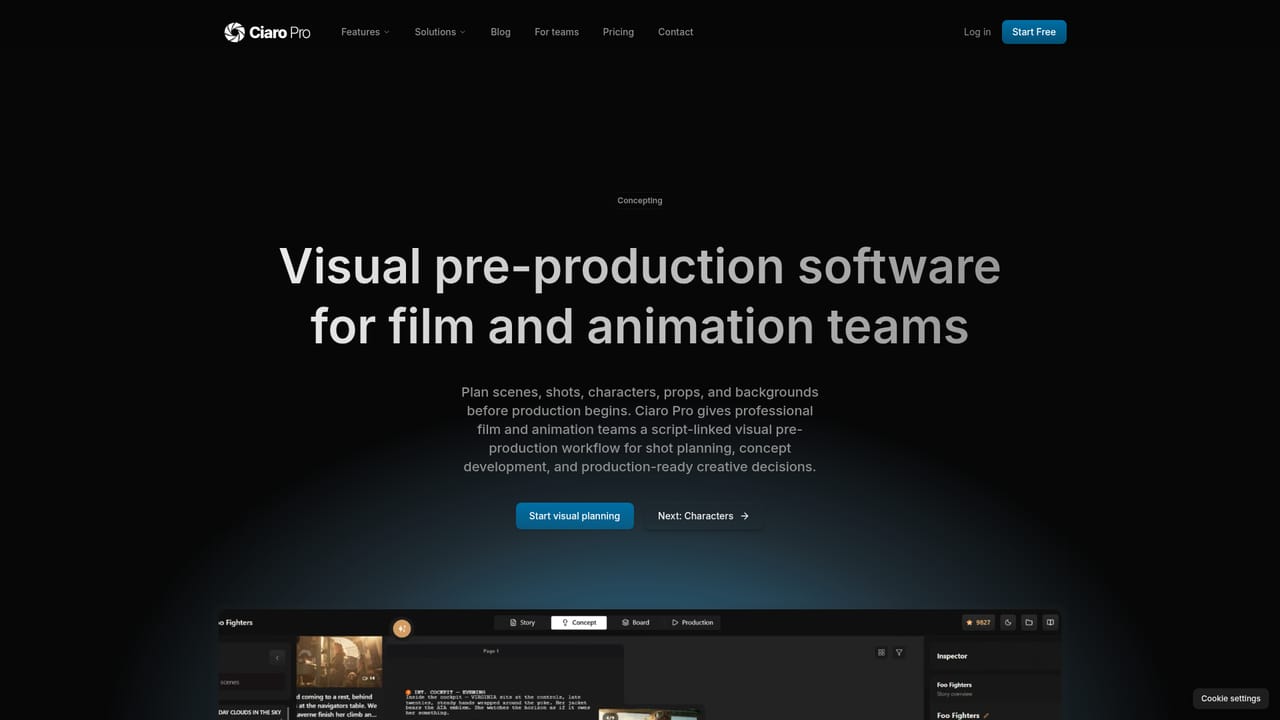This screenshot has width=1280, height=720.
Task: Click the split-panel icon in preview toolbar
Action: [1050, 622]
